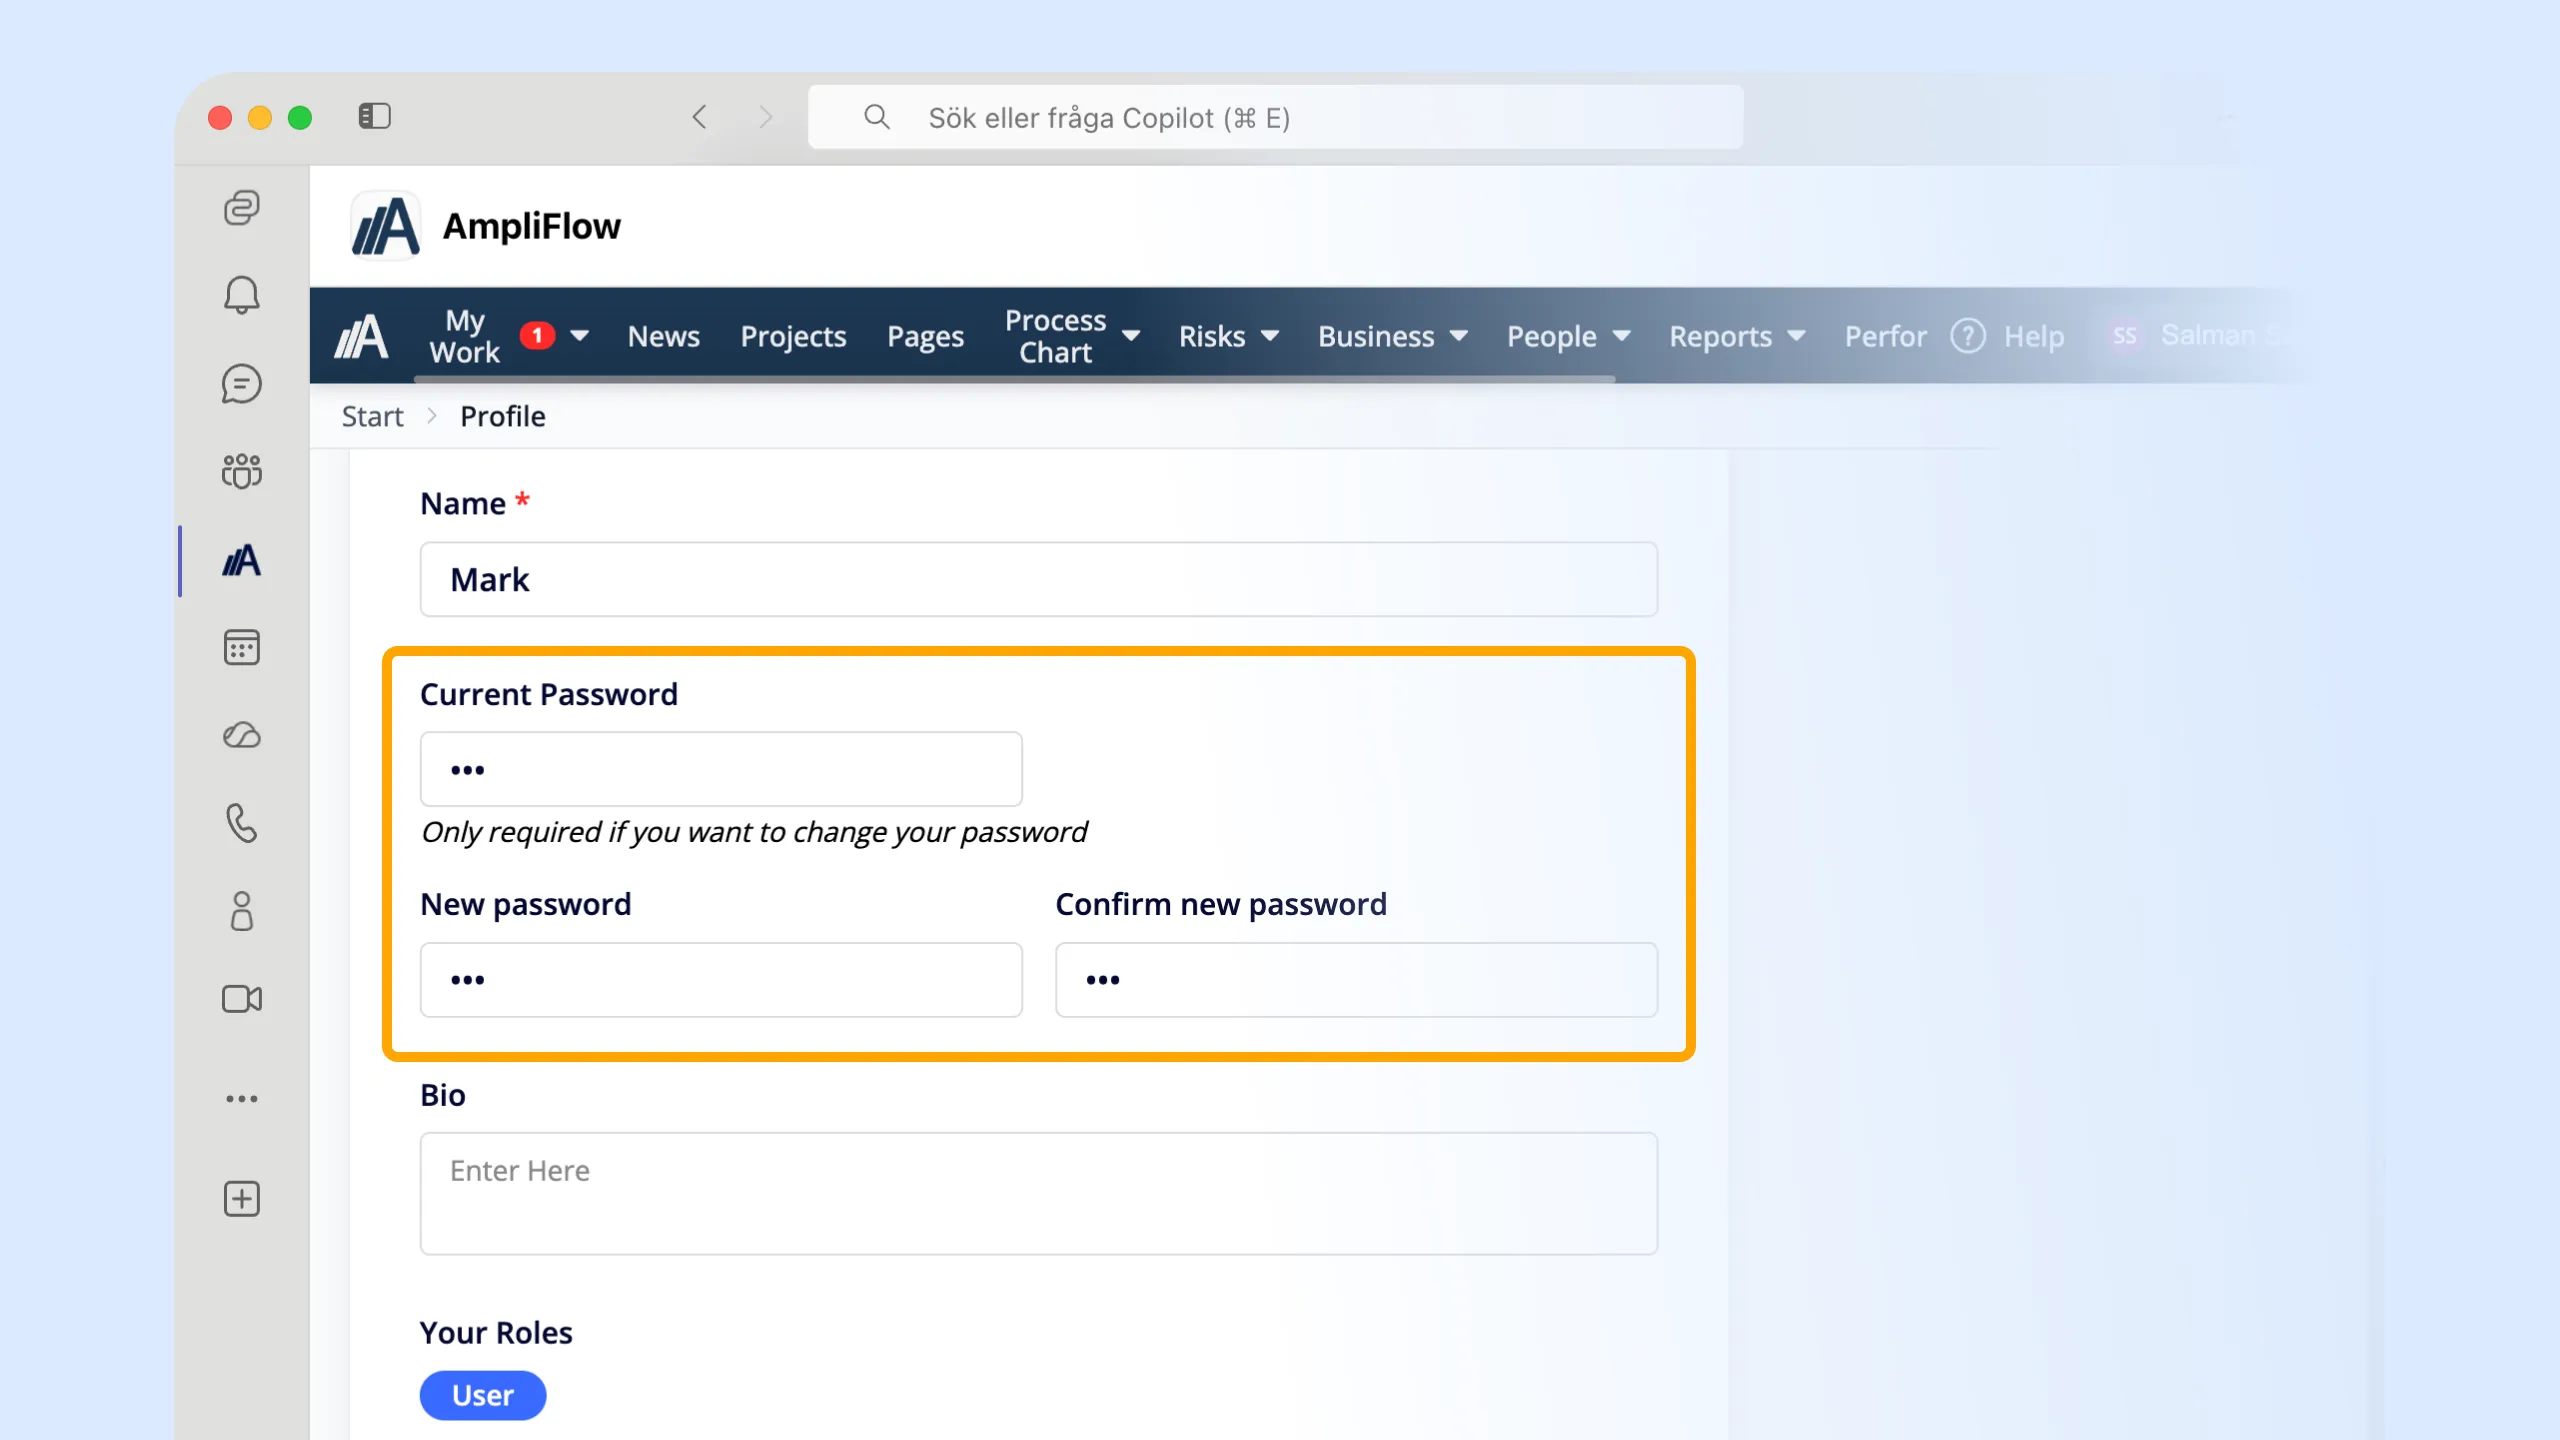
Task: Open the Activity bell icon
Action: (x=241, y=295)
